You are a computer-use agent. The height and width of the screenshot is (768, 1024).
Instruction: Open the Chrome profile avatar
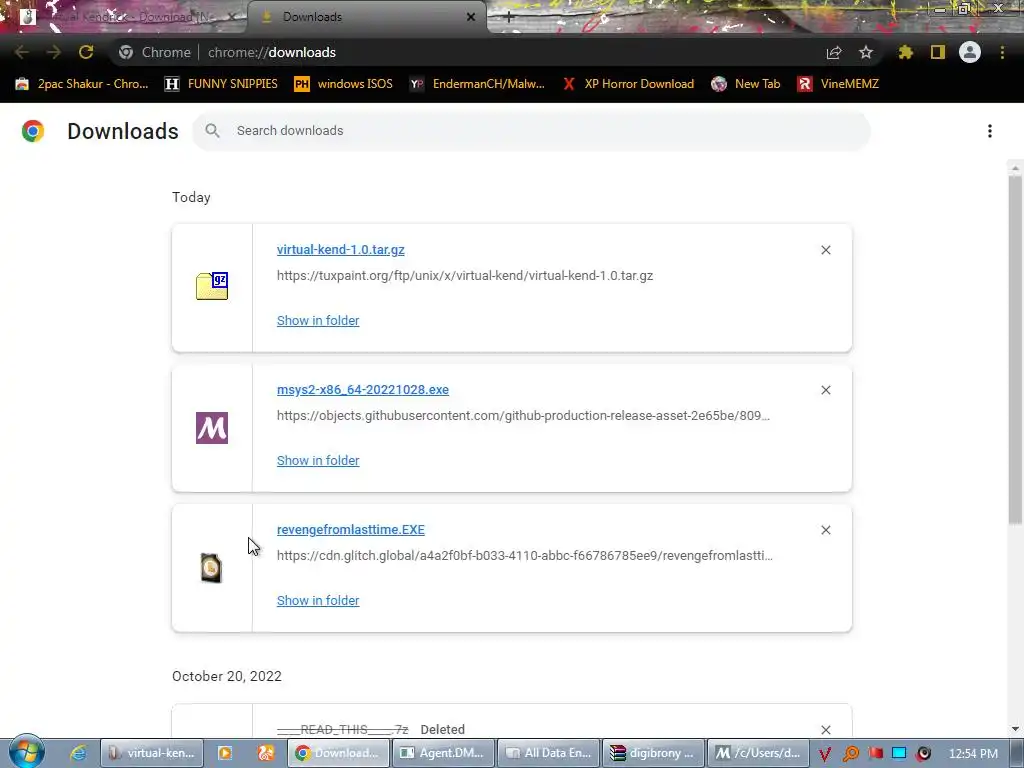pos(970,52)
